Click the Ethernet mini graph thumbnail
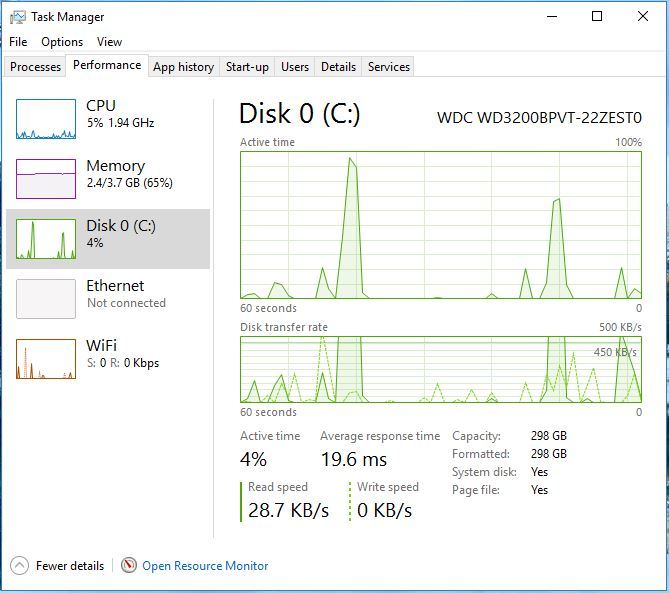 point(46,299)
